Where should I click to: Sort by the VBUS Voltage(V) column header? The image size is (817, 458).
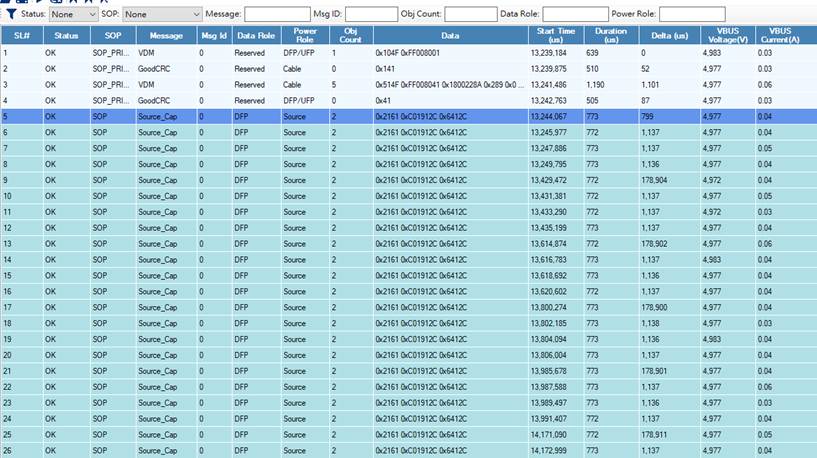[x=728, y=35]
